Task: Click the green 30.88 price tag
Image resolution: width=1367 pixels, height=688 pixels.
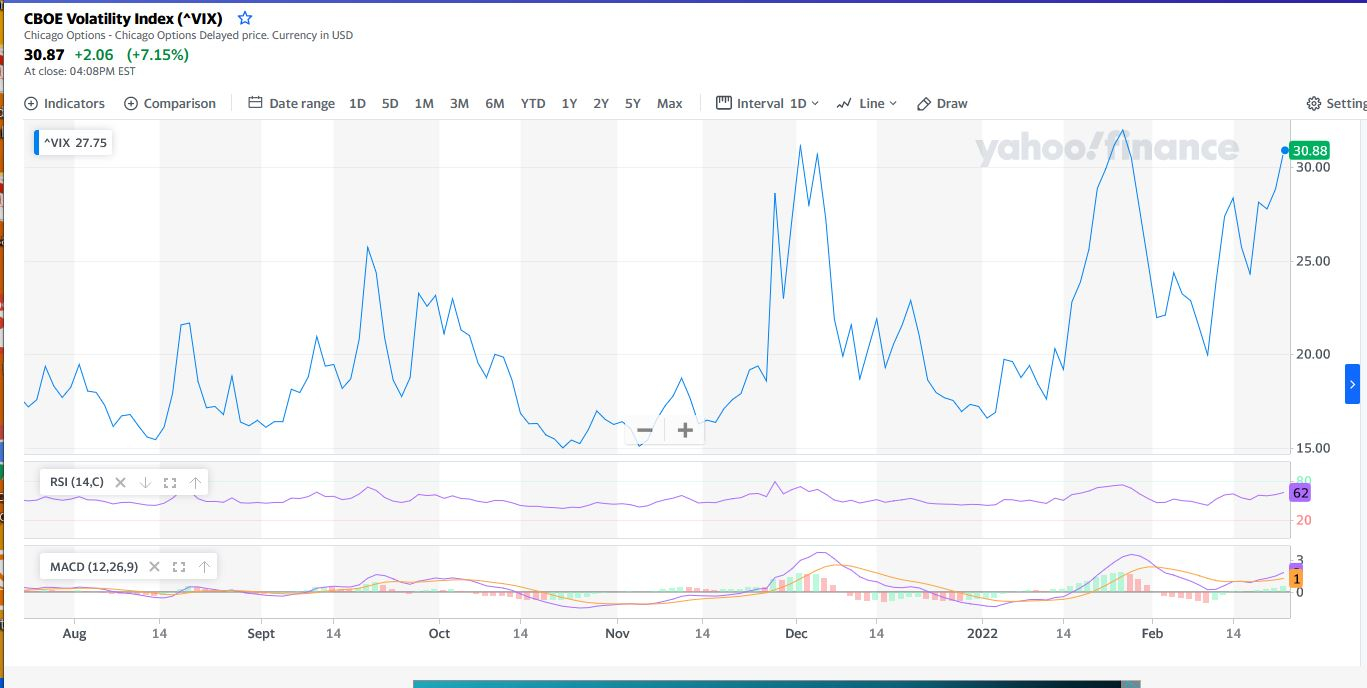Action: pyautogui.click(x=1310, y=151)
